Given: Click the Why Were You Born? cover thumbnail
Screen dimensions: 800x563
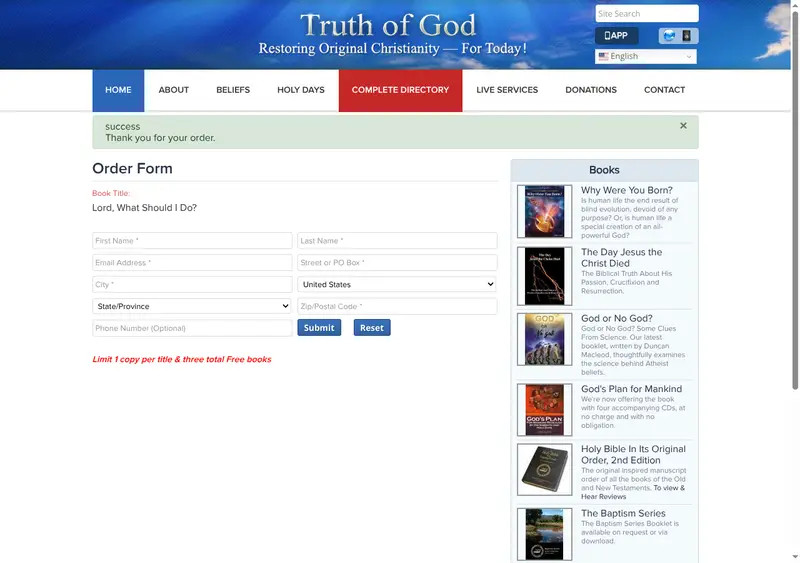Looking at the screenshot, I should click(544, 211).
